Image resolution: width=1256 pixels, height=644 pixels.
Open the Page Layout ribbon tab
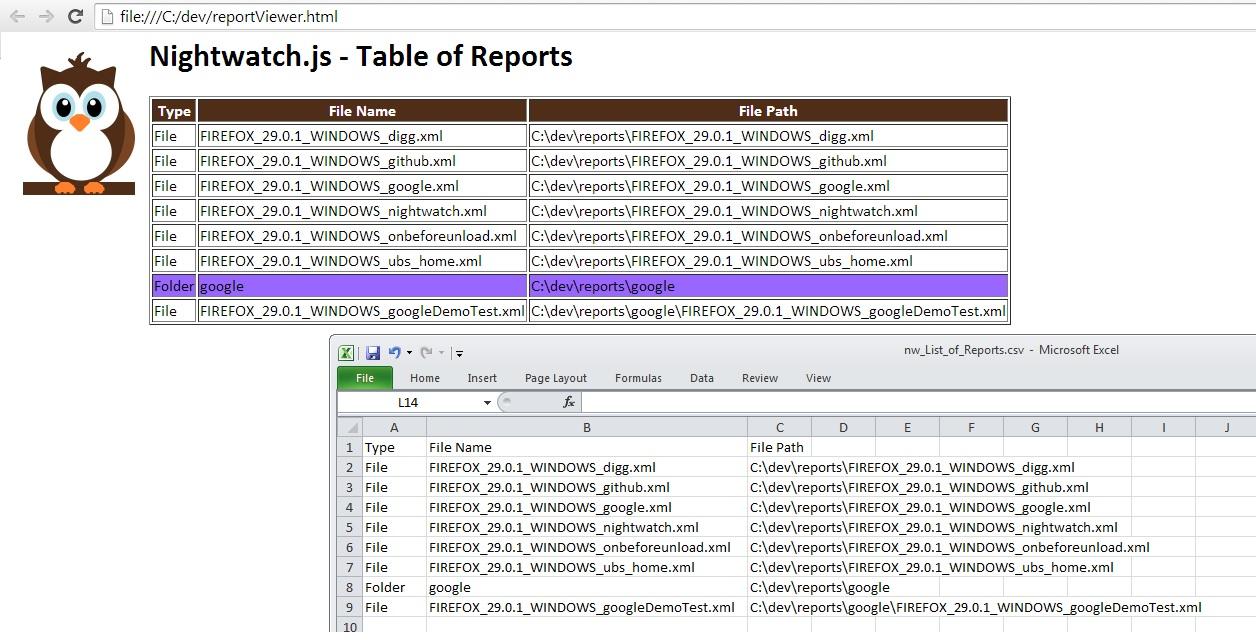point(556,378)
